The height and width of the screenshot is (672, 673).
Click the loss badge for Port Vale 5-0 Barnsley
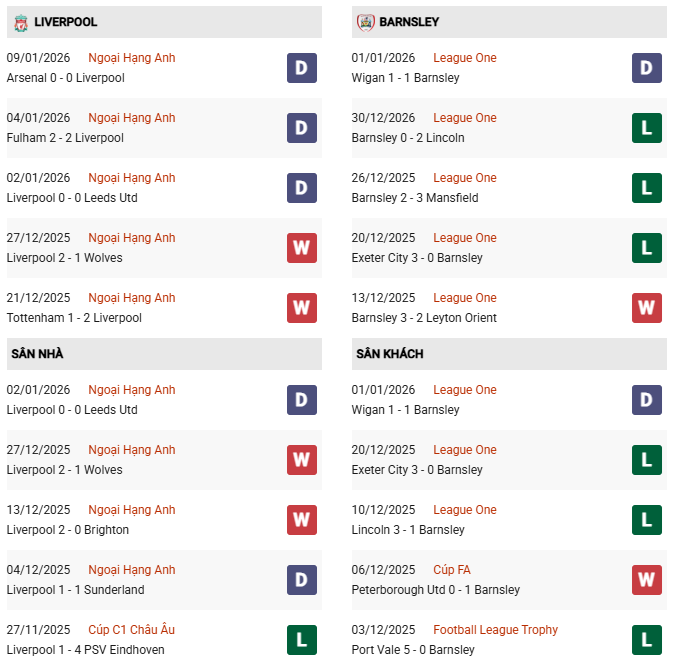pyautogui.click(x=647, y=640)
